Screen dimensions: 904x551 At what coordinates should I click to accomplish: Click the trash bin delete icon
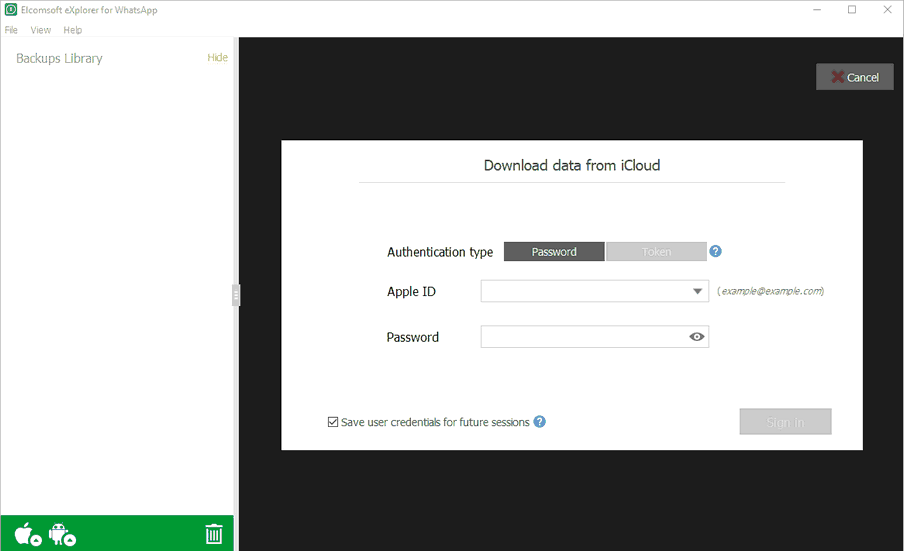click(x=214, y=534)
